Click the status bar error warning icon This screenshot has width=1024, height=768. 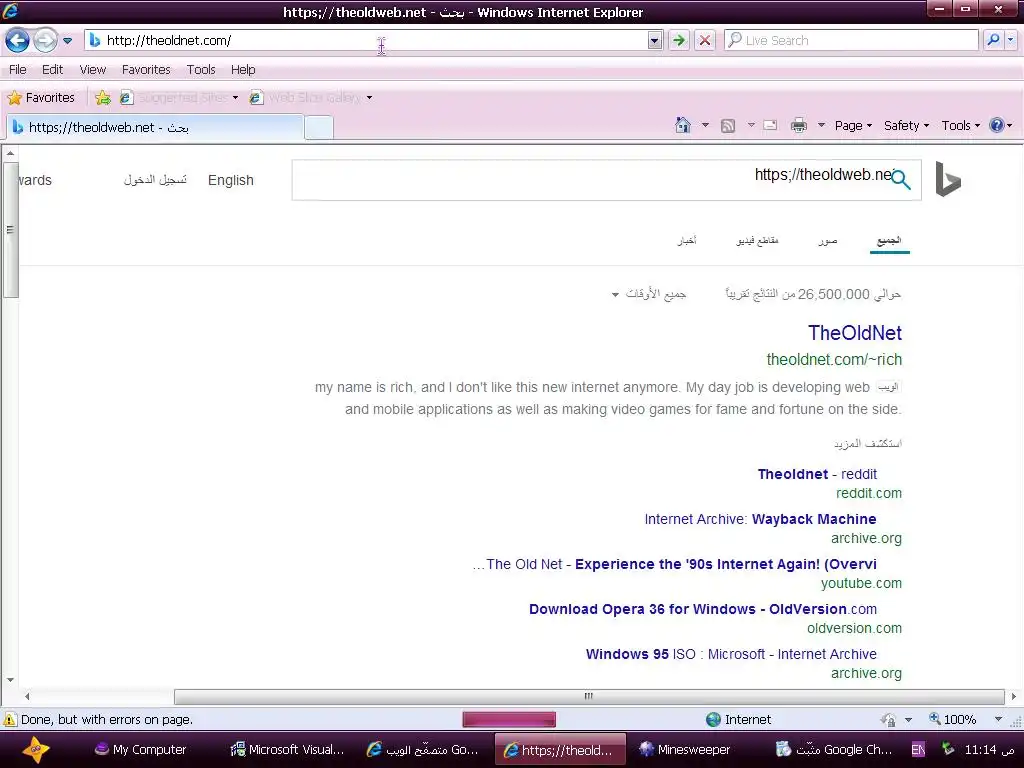[x=10, y=720]
